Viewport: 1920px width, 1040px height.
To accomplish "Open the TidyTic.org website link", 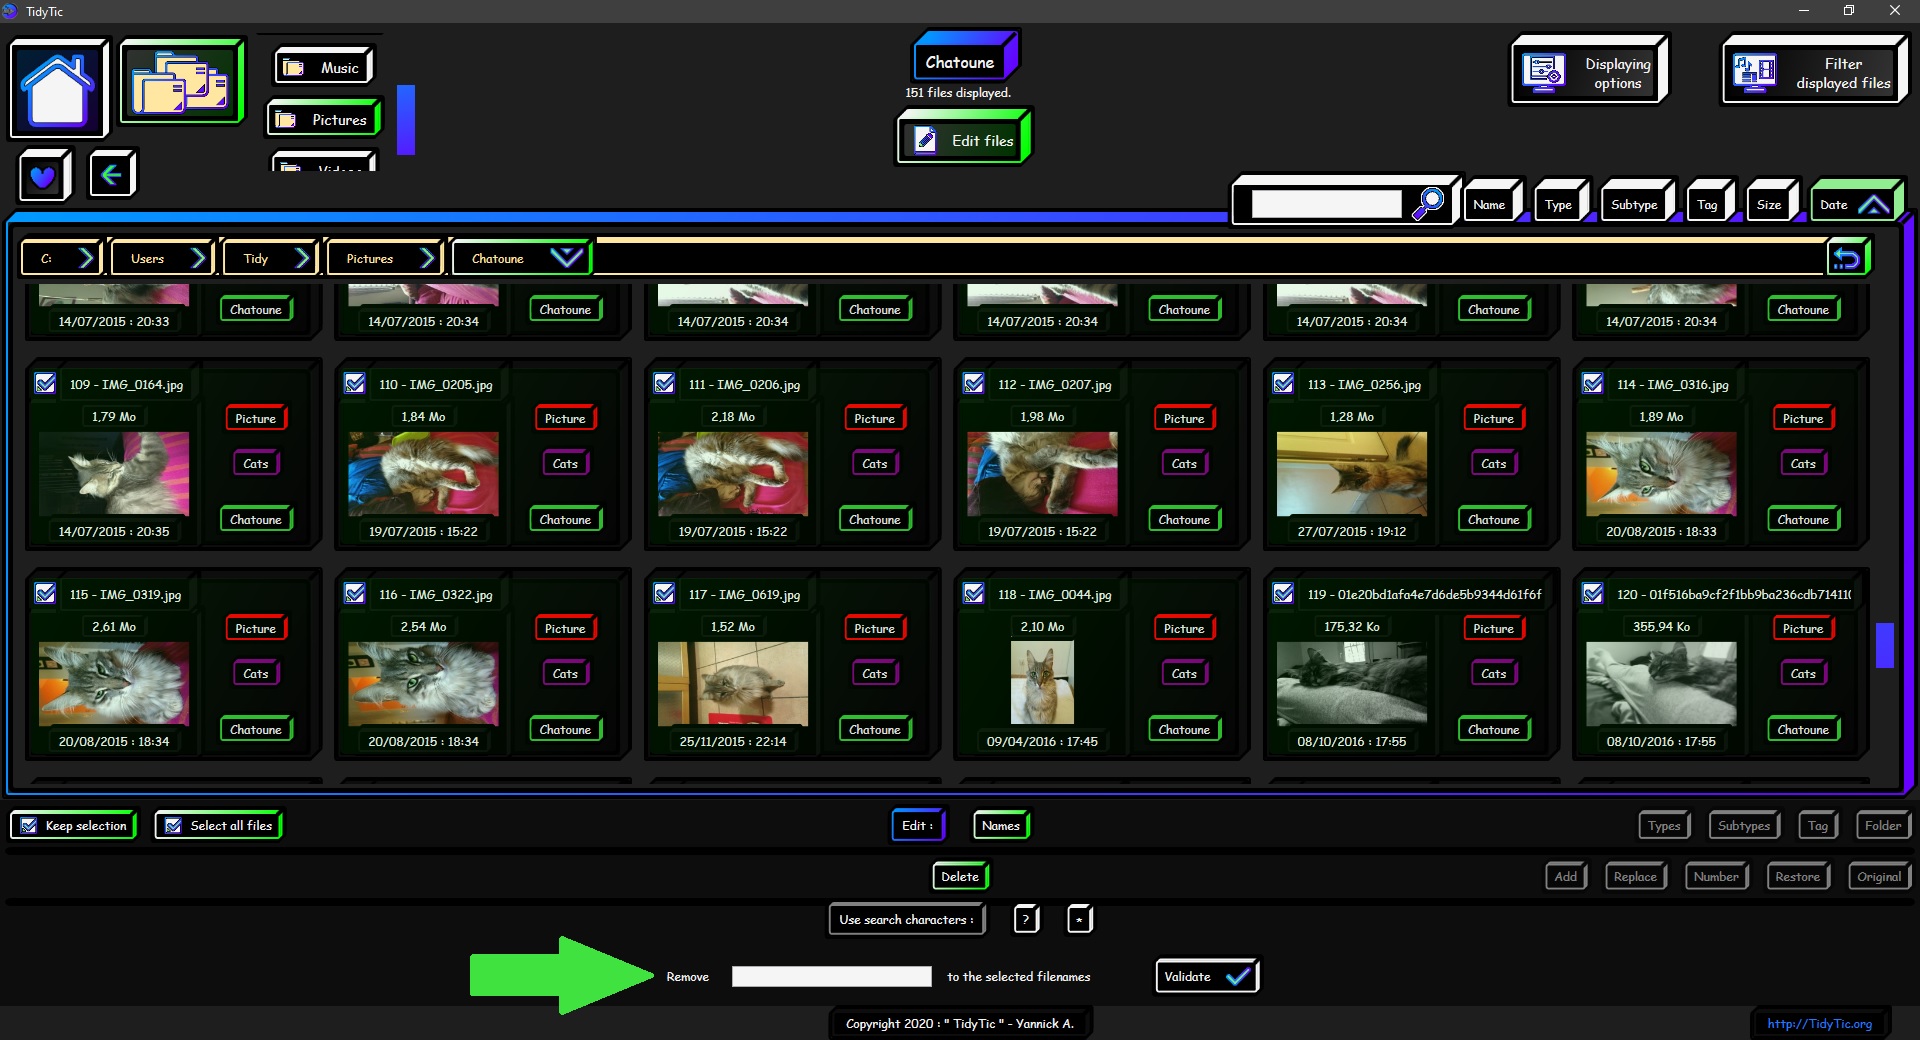I will tap(1819, 1023).
